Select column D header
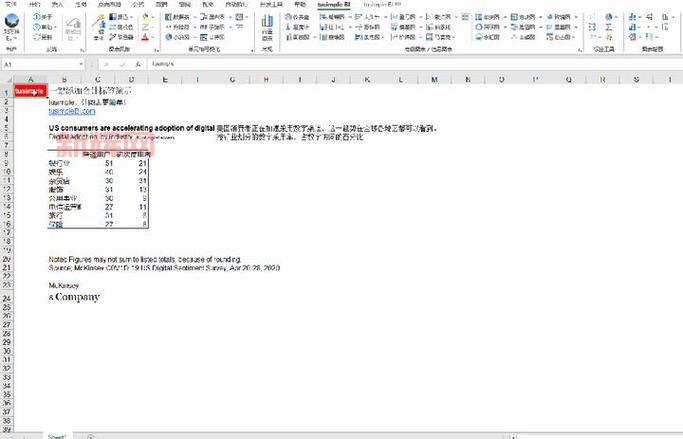Screen dimensions: 683x439 pyautogui.click(x=131, y=78)
